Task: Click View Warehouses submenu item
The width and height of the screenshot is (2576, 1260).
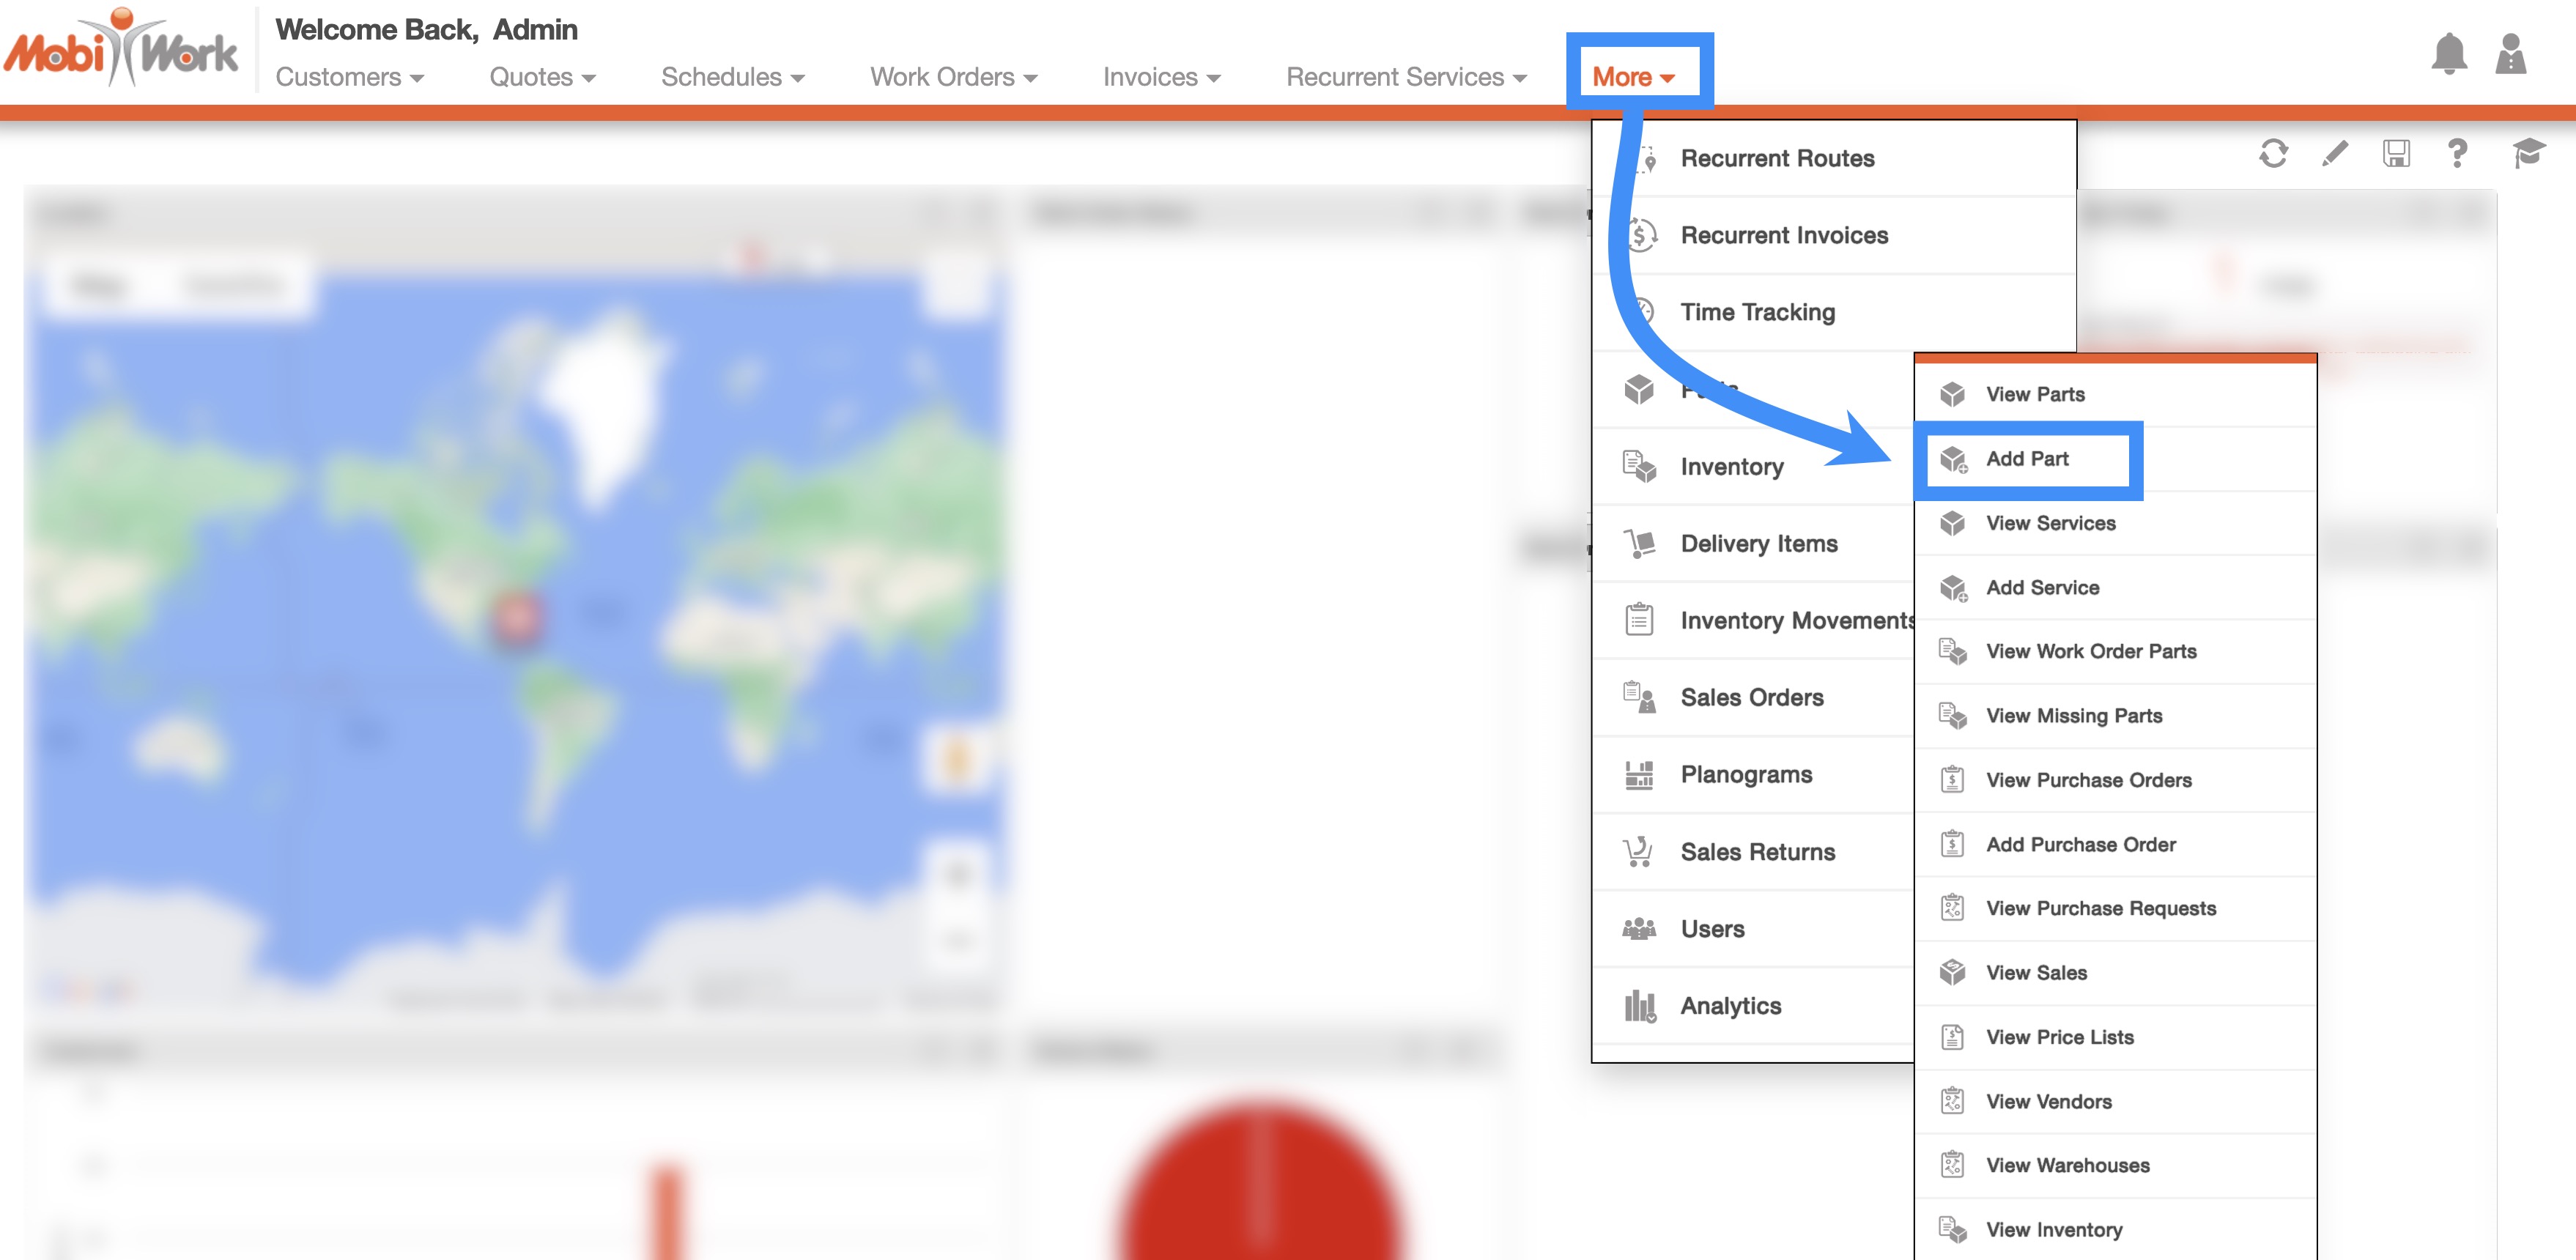Action: 2067,1165
